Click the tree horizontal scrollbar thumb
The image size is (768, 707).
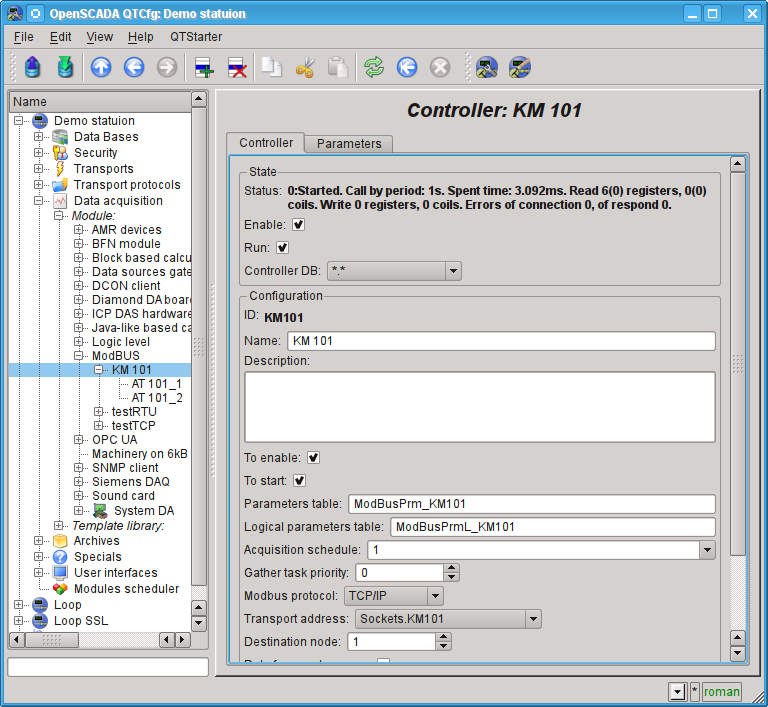(x=52, y=639)
